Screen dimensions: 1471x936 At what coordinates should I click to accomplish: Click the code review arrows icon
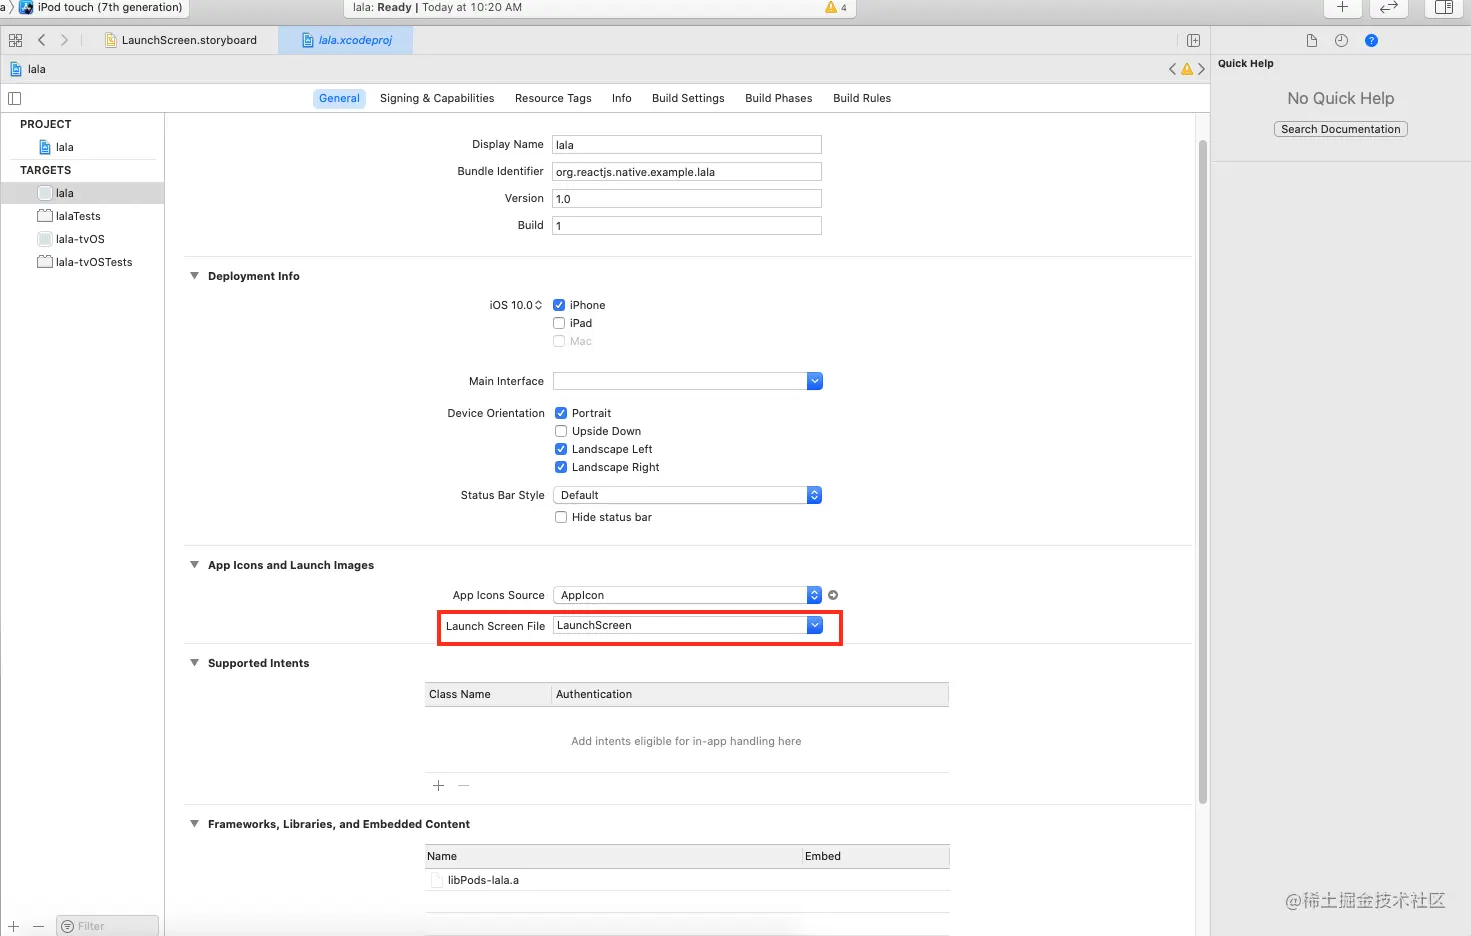1389,7
